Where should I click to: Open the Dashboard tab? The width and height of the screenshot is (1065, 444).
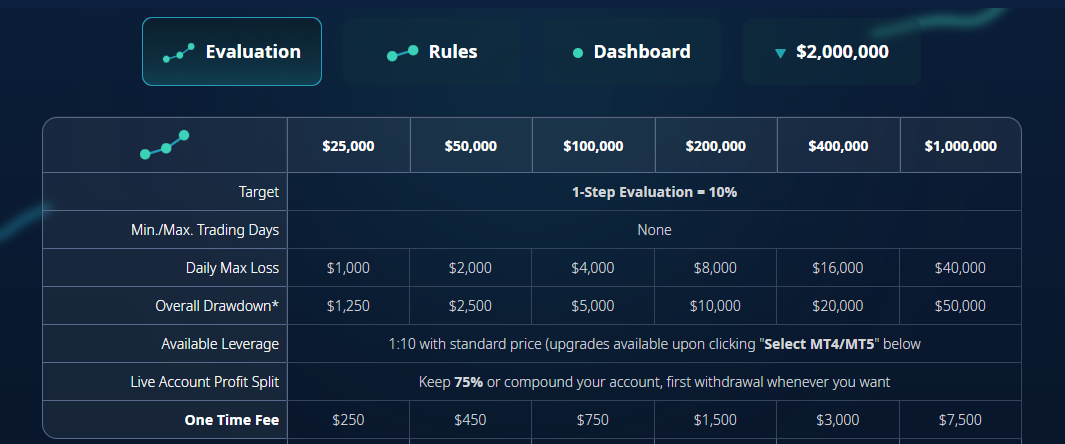coord(632,52)
